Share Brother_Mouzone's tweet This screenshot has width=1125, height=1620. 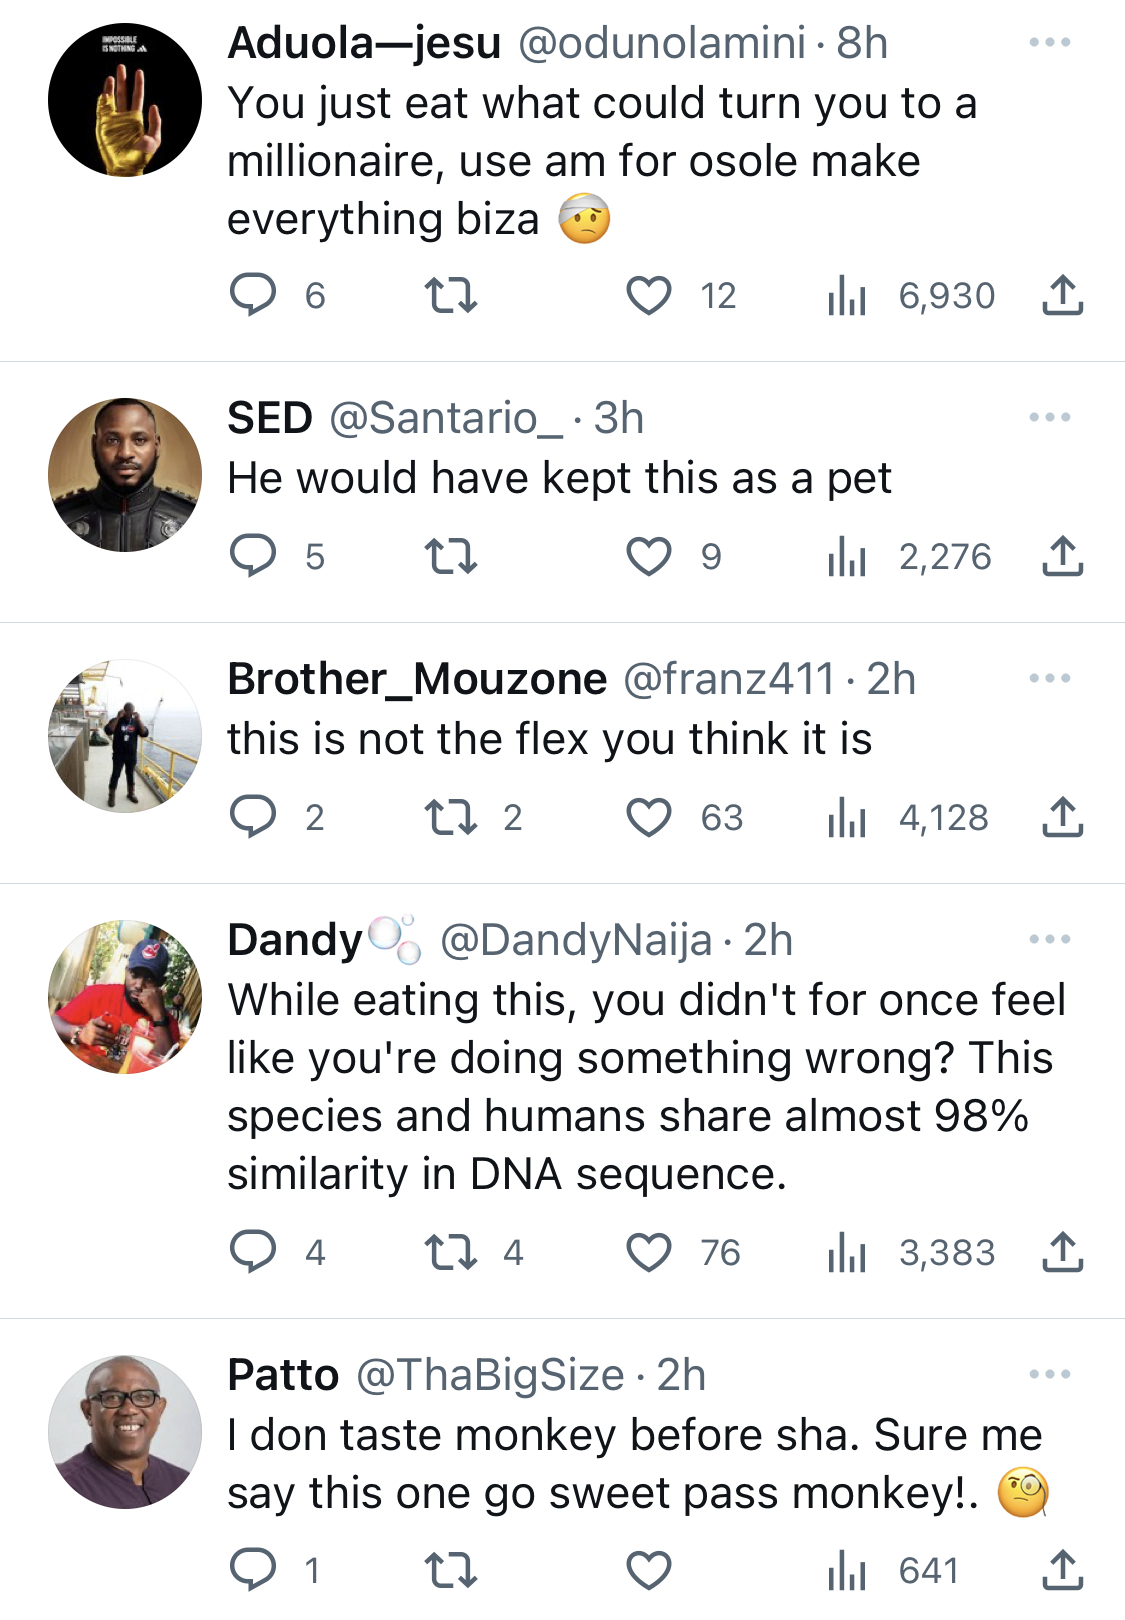[1063, 817]
